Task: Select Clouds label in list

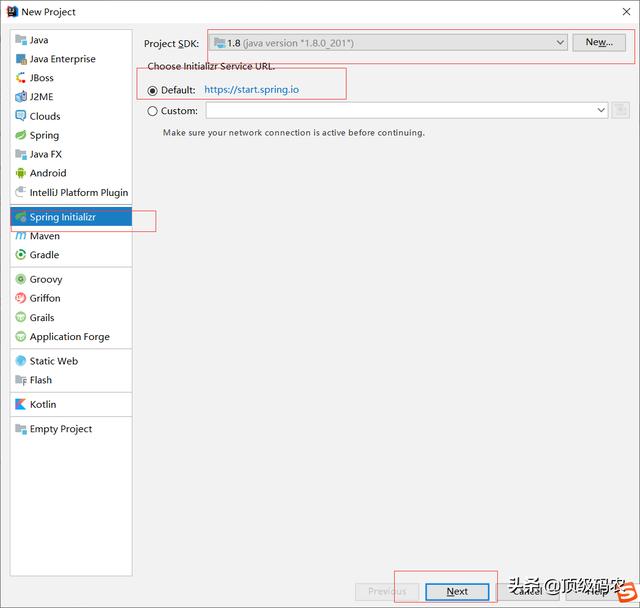Action: 45,116
